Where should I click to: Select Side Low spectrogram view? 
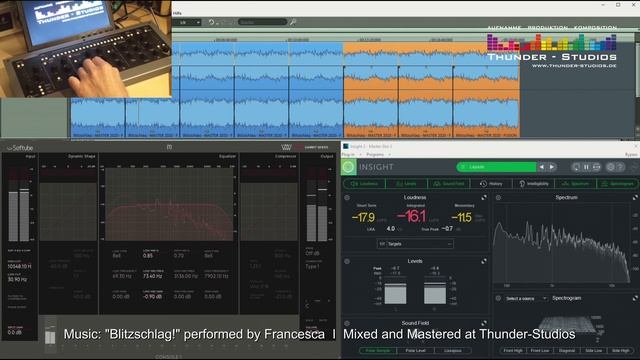pyautogui.click(x=594, y=351)
